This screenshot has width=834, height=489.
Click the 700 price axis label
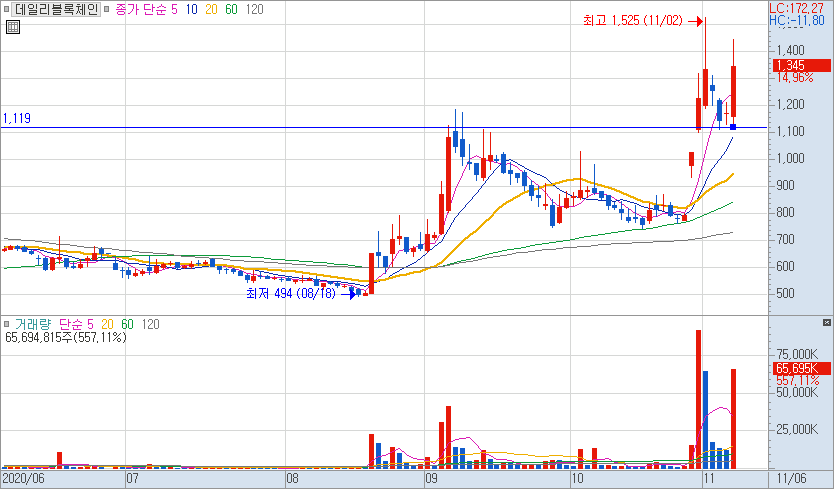click(x=785, y=239)
